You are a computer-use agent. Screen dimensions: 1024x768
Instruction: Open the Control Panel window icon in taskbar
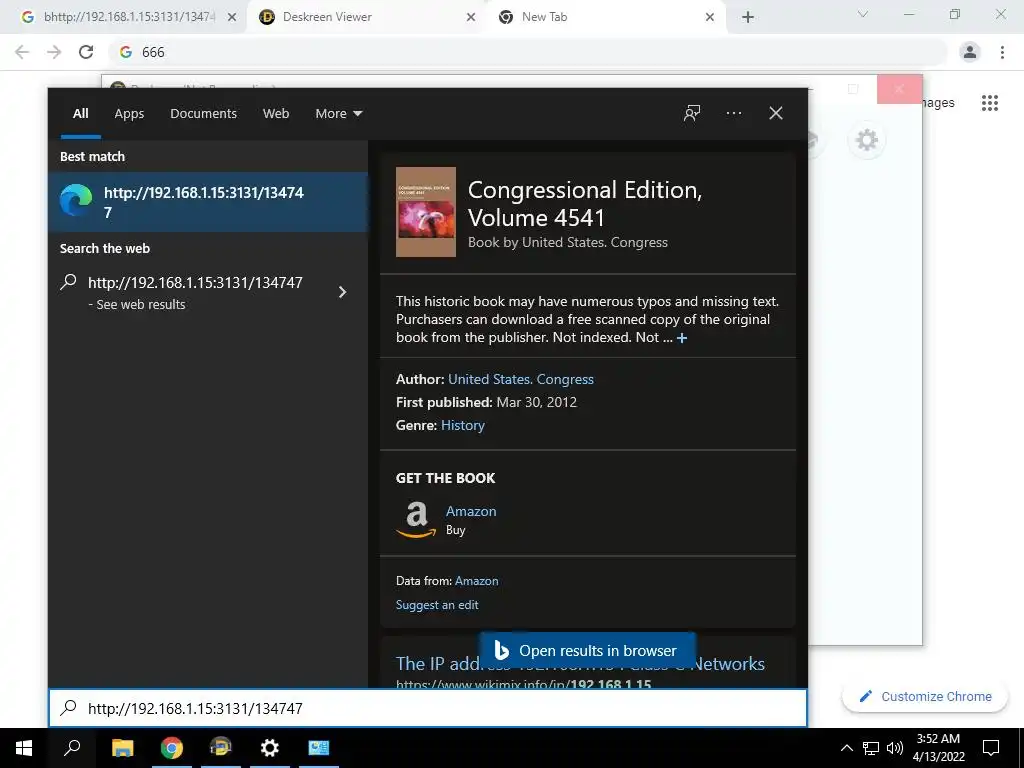[x=318, y=748]
